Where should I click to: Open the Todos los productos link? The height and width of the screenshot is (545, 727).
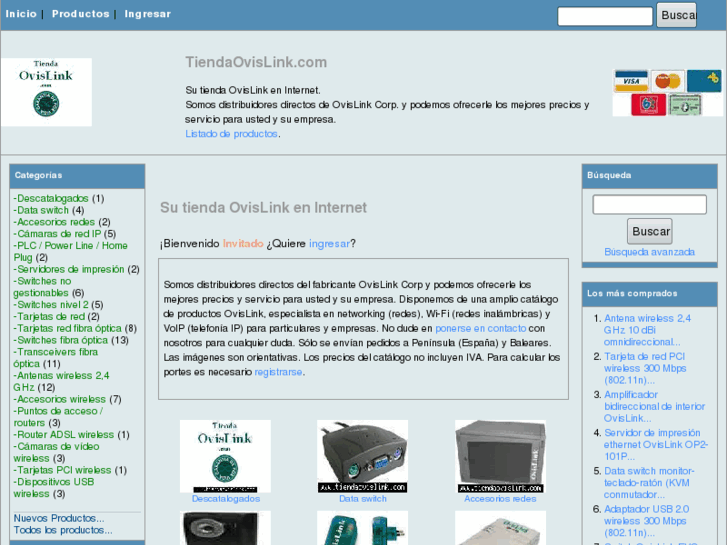click(63, 530)
